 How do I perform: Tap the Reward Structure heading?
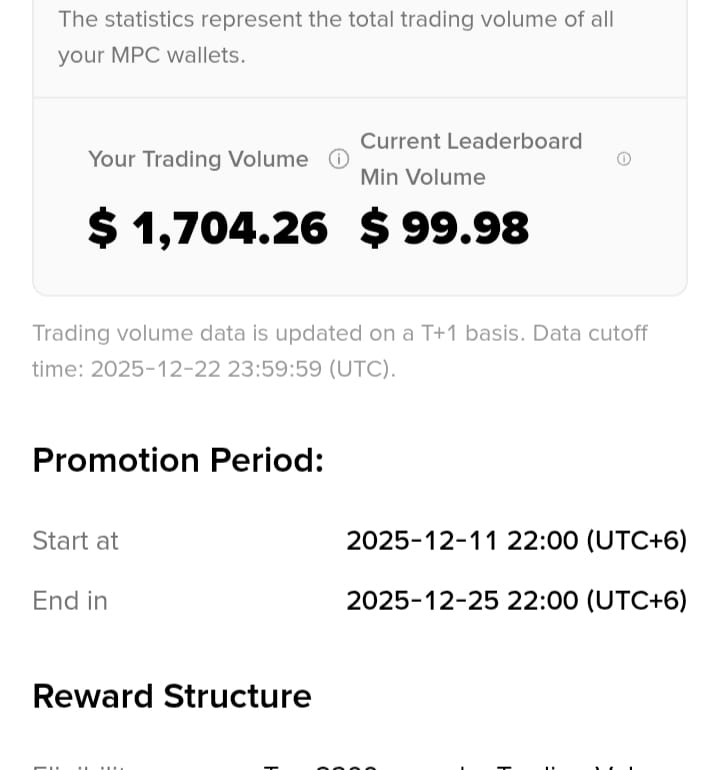pos(172,696)
